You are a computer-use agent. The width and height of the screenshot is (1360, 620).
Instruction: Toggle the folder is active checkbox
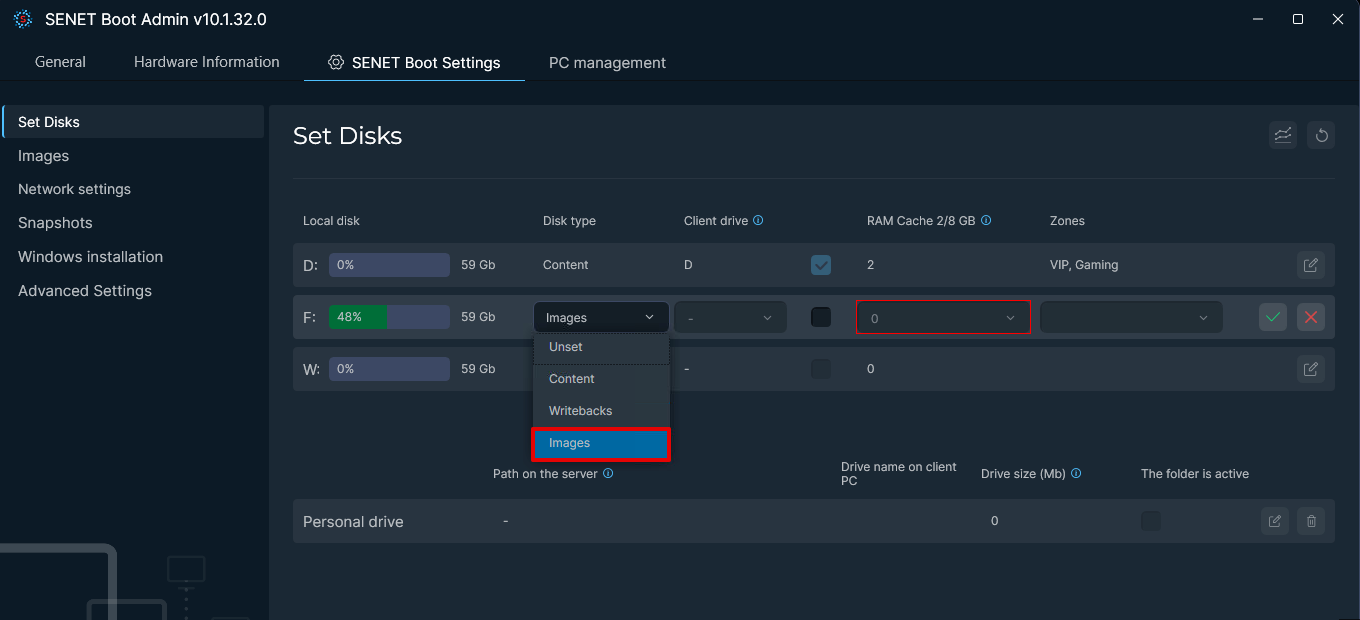[x=1151, y=521]
